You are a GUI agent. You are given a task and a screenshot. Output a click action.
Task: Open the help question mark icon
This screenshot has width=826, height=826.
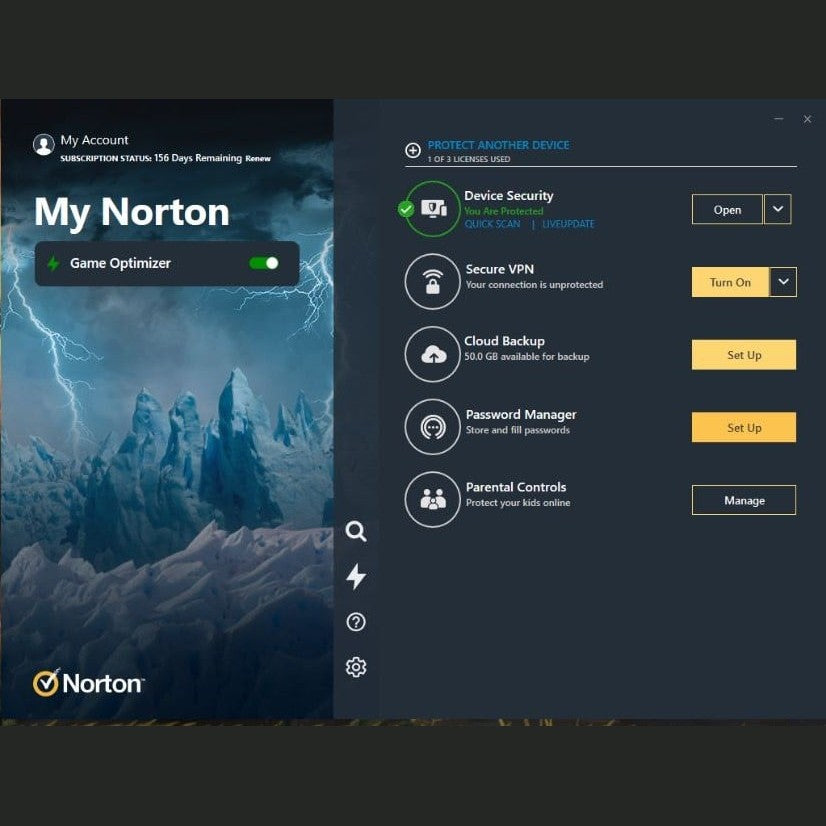coord(356,622)
